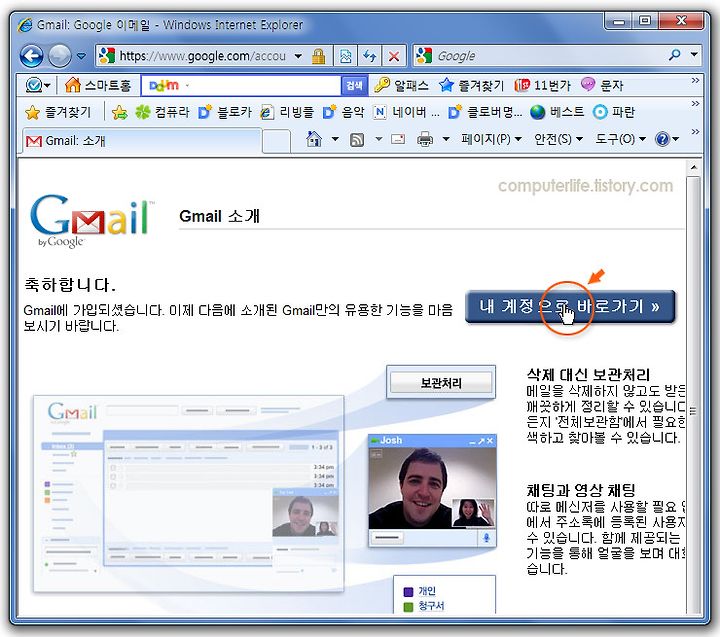720x637 pixels.
Task: Click the Home page icon
Action: 314,139
